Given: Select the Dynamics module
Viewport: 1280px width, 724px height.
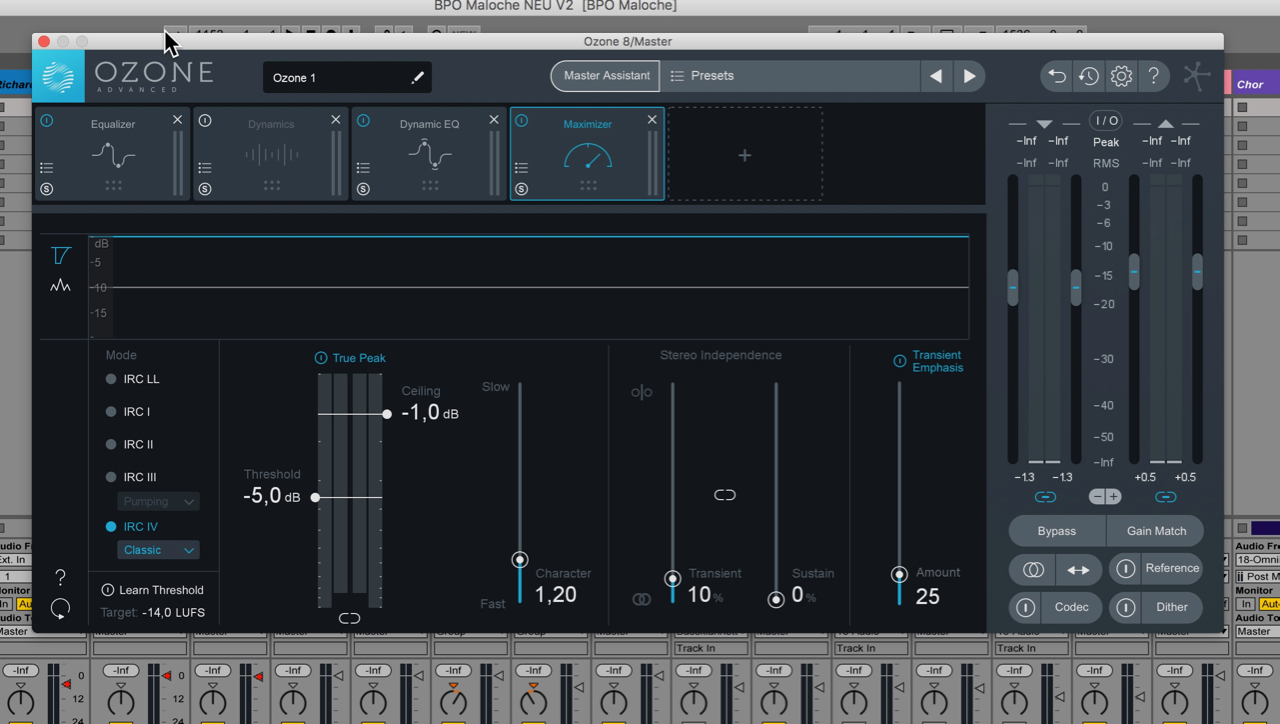Looking at the screenshot, I should click(270, 154).
